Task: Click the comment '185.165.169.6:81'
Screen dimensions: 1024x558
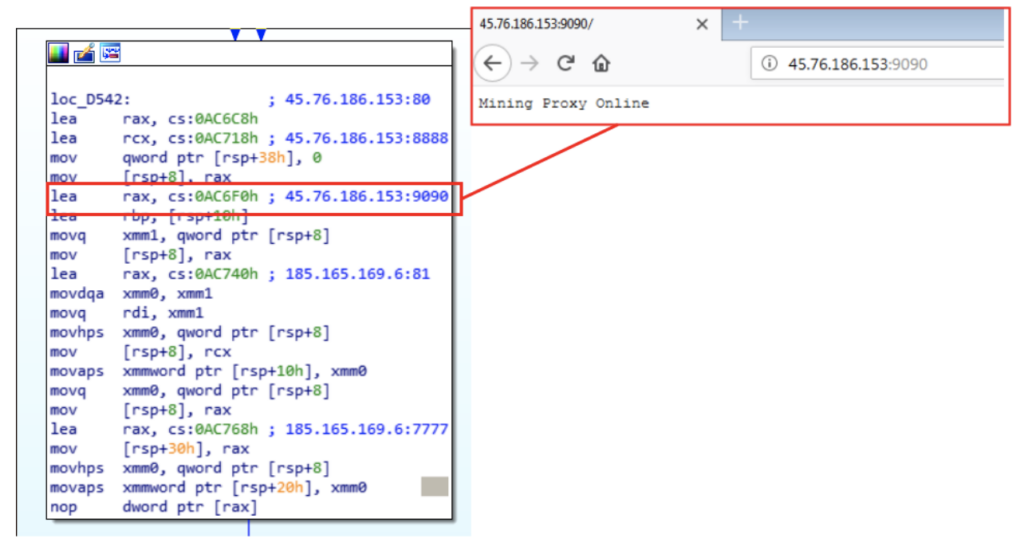Action: coord(357,274)
